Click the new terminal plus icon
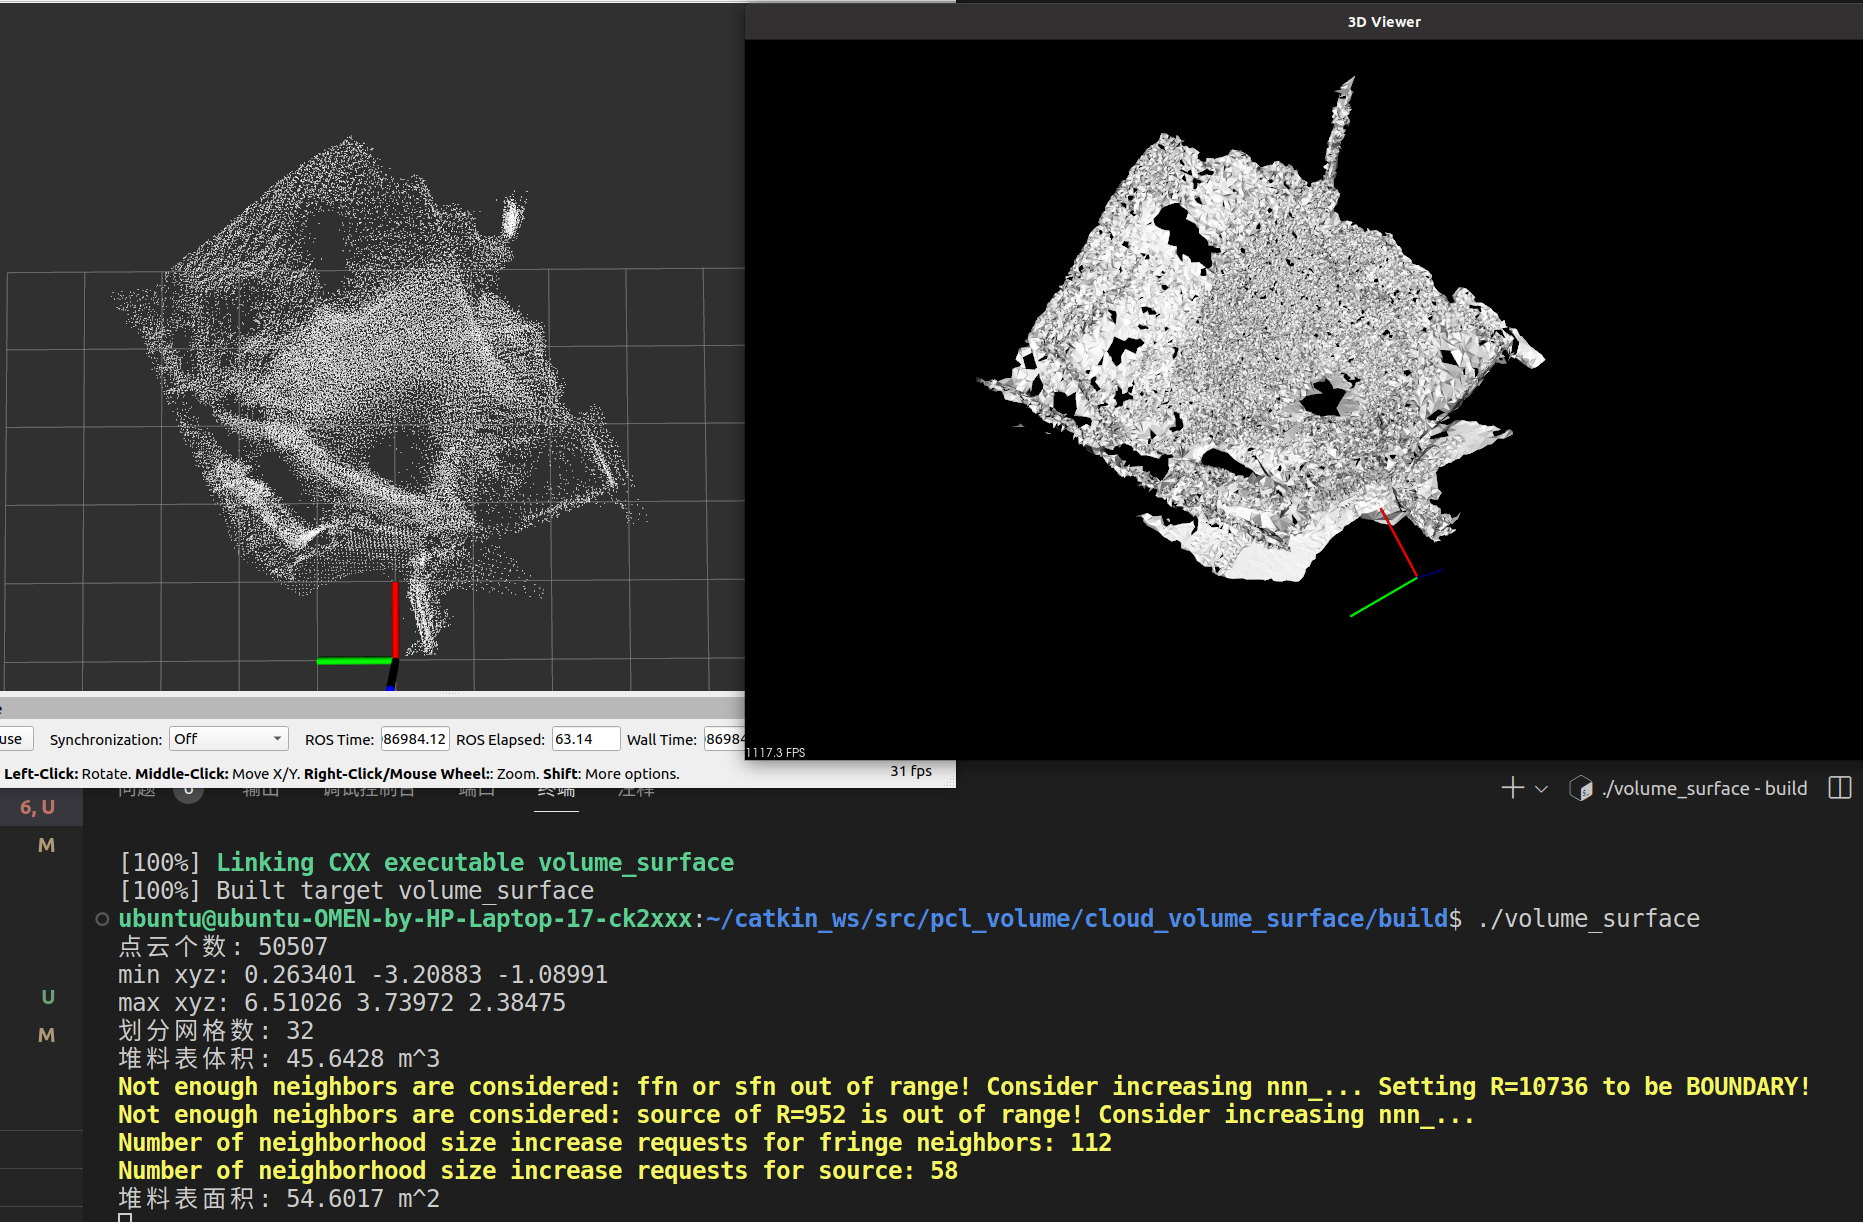The width and height of the screenshot is (1863, 1222). 1512,788
